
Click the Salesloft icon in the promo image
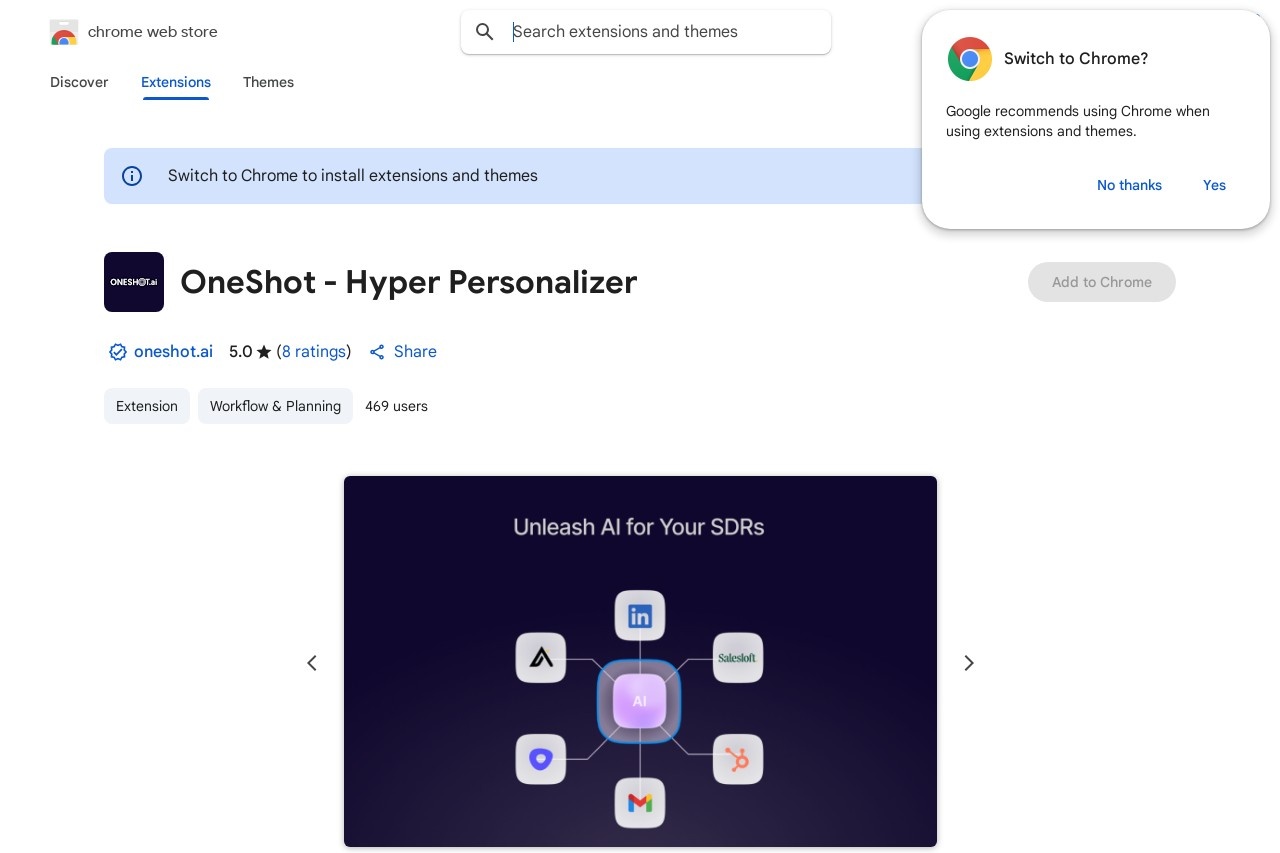[738, 658]
